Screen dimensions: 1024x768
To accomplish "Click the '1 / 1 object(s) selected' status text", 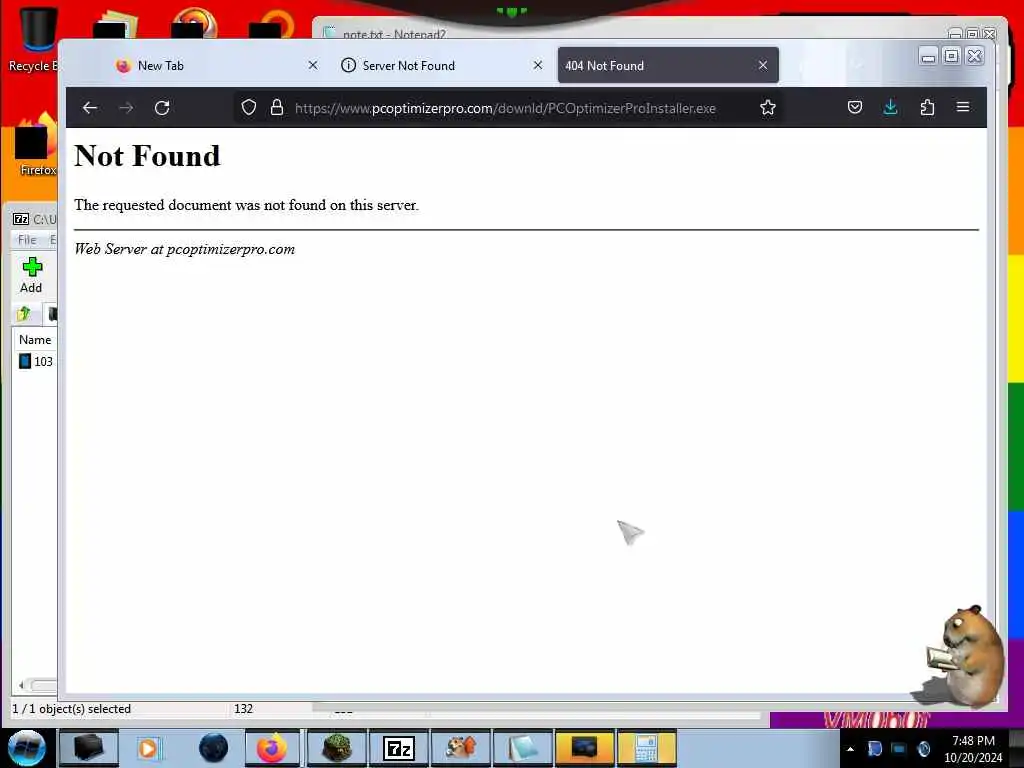I will pos(72,709).
